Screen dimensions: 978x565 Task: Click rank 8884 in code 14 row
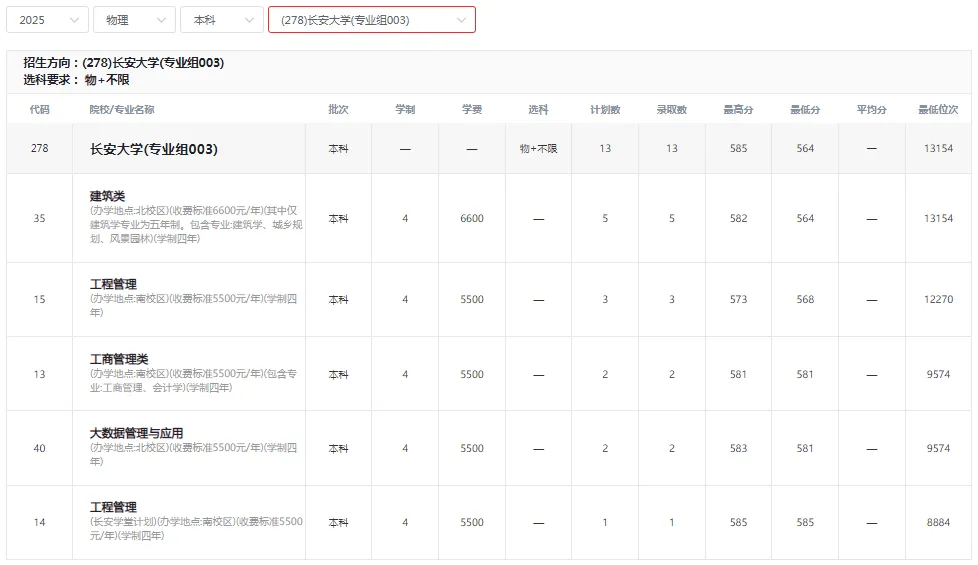pos(938,523)
